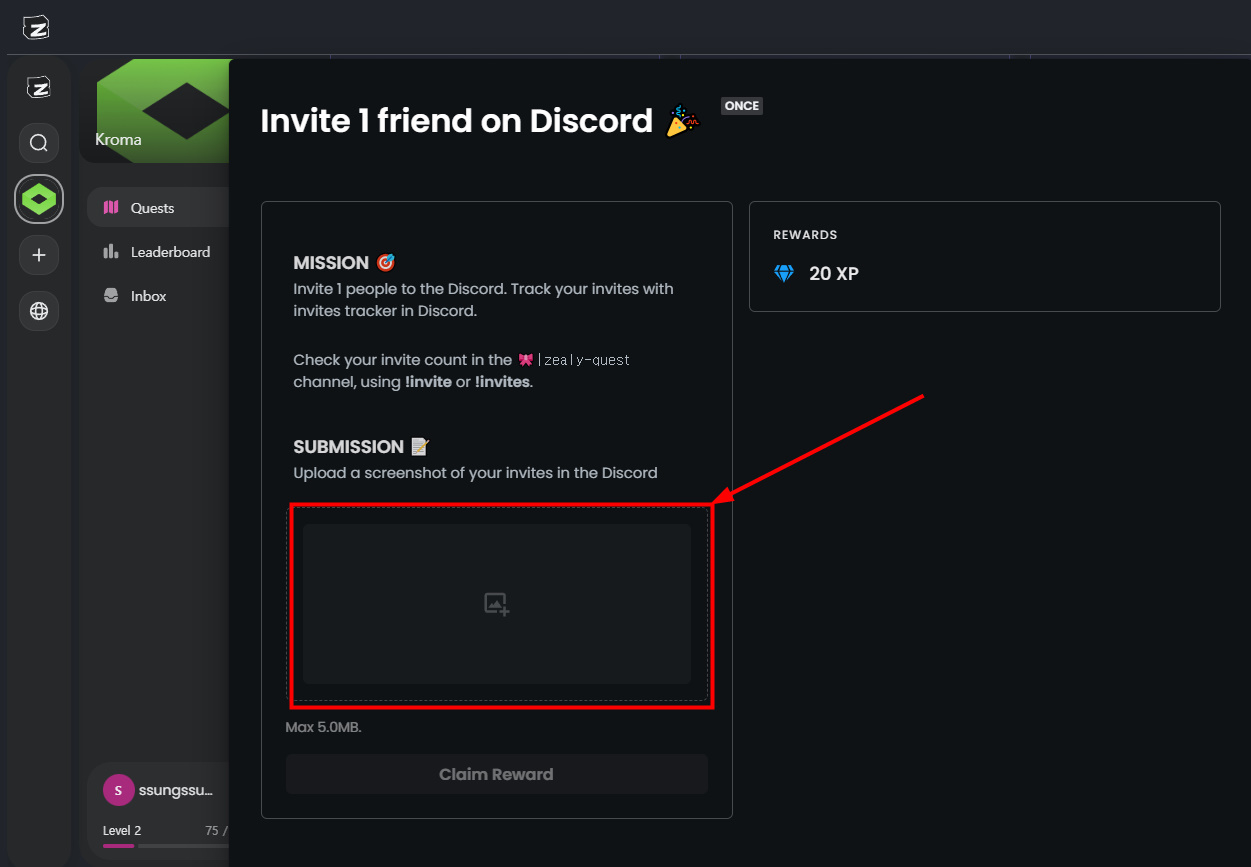
Task: Click the Level 2 label
Action: [x=122, y=830]
